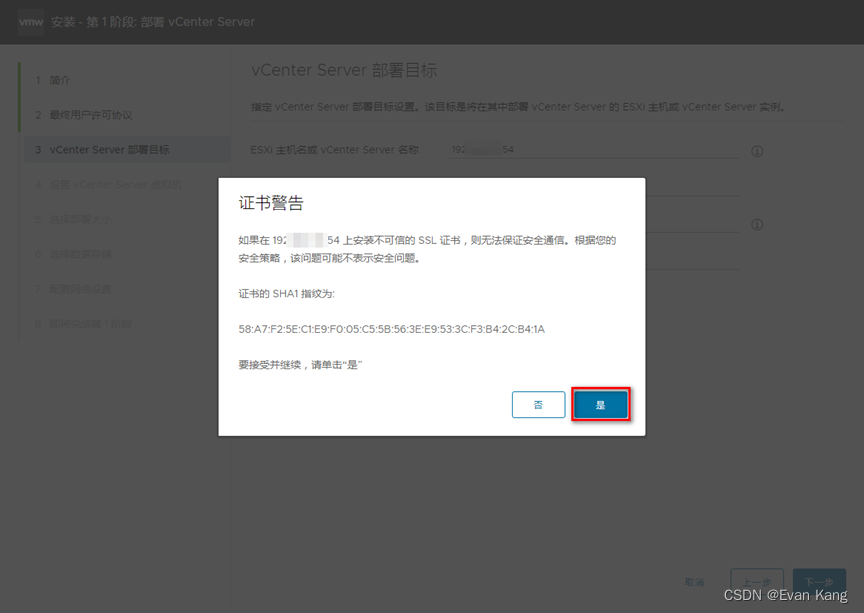
Task: Go to step 2 最终用户许可协议
Action: tap(90, 115)
